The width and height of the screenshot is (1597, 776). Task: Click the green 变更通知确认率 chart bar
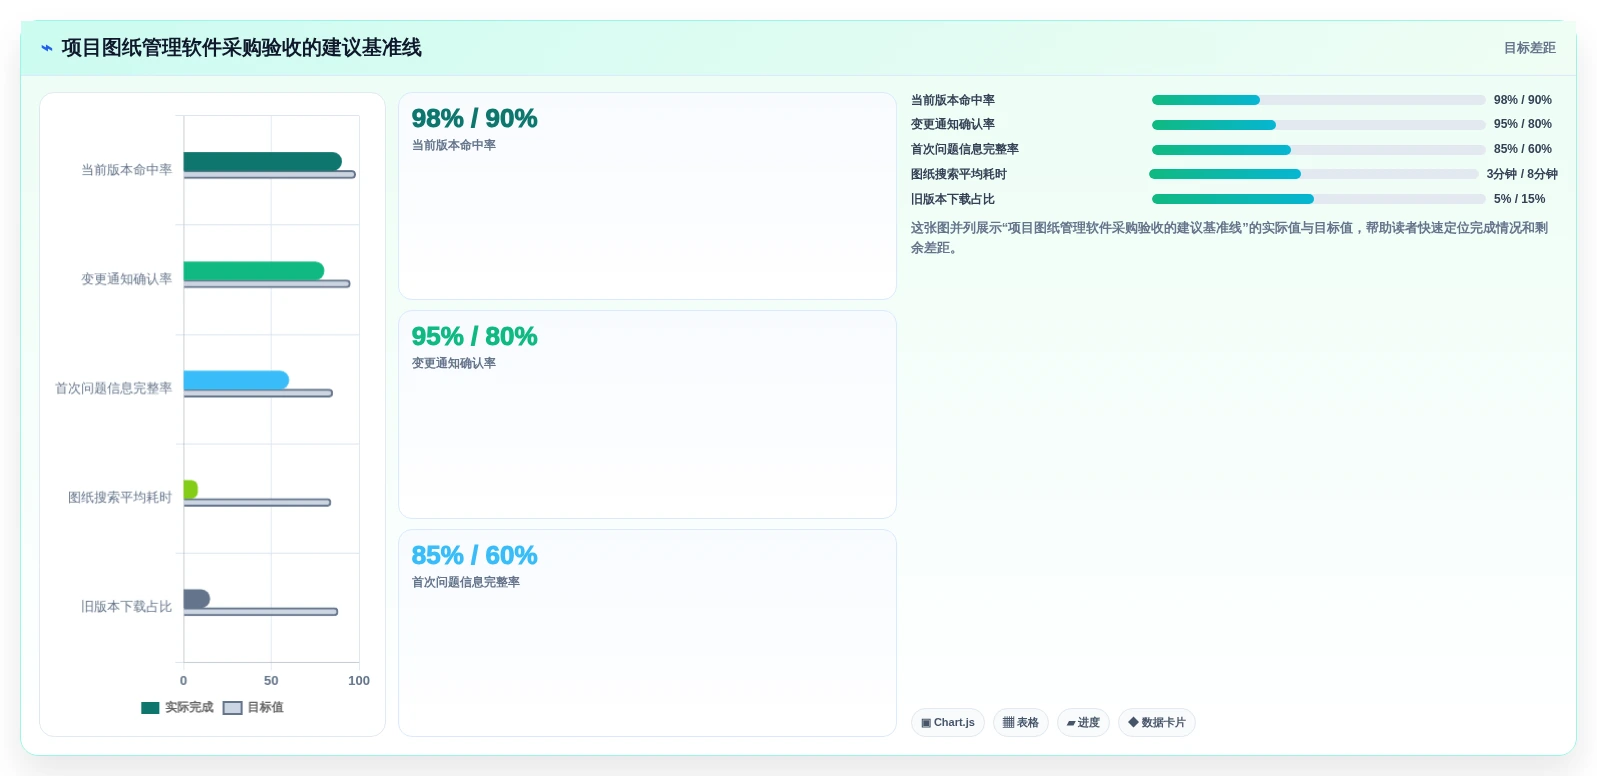pos(254,271)
